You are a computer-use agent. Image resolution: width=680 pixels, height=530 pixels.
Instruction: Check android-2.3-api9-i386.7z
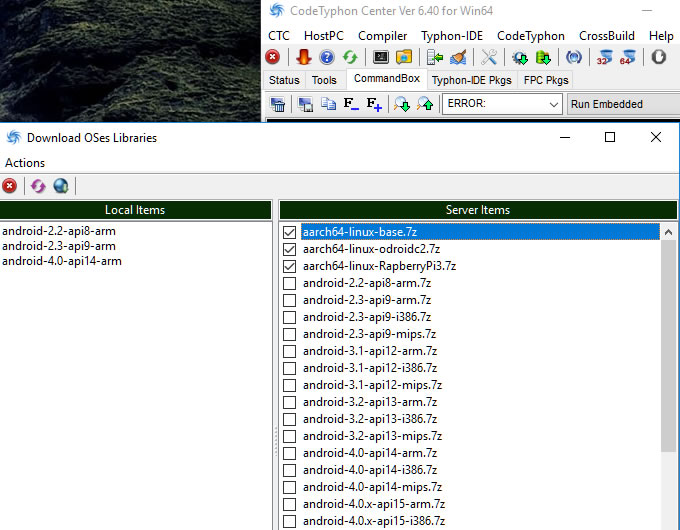coord(289,317)
